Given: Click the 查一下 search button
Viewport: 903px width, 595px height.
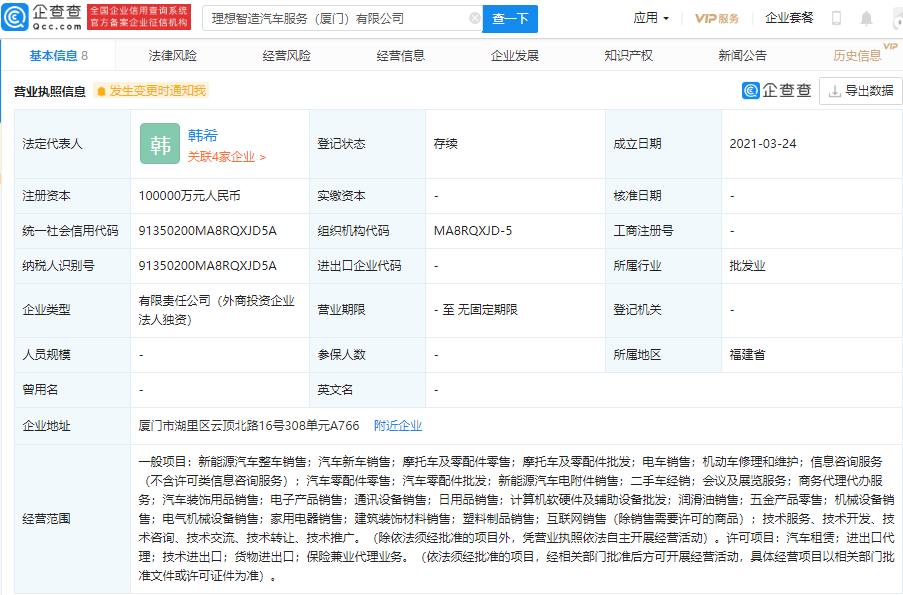Looking at the screenshot, I should (509, 18).
